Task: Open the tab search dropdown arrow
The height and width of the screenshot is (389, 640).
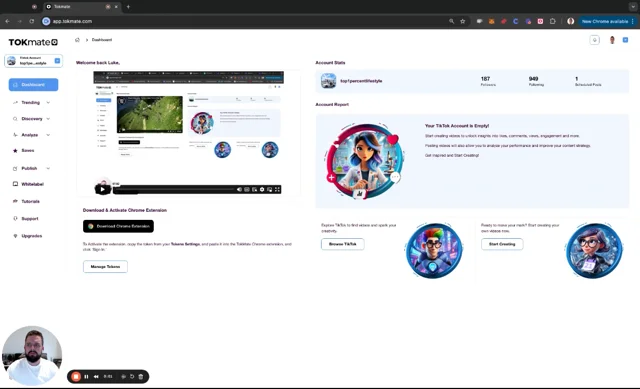Action: pyautogui.click(x=633, y=7)
